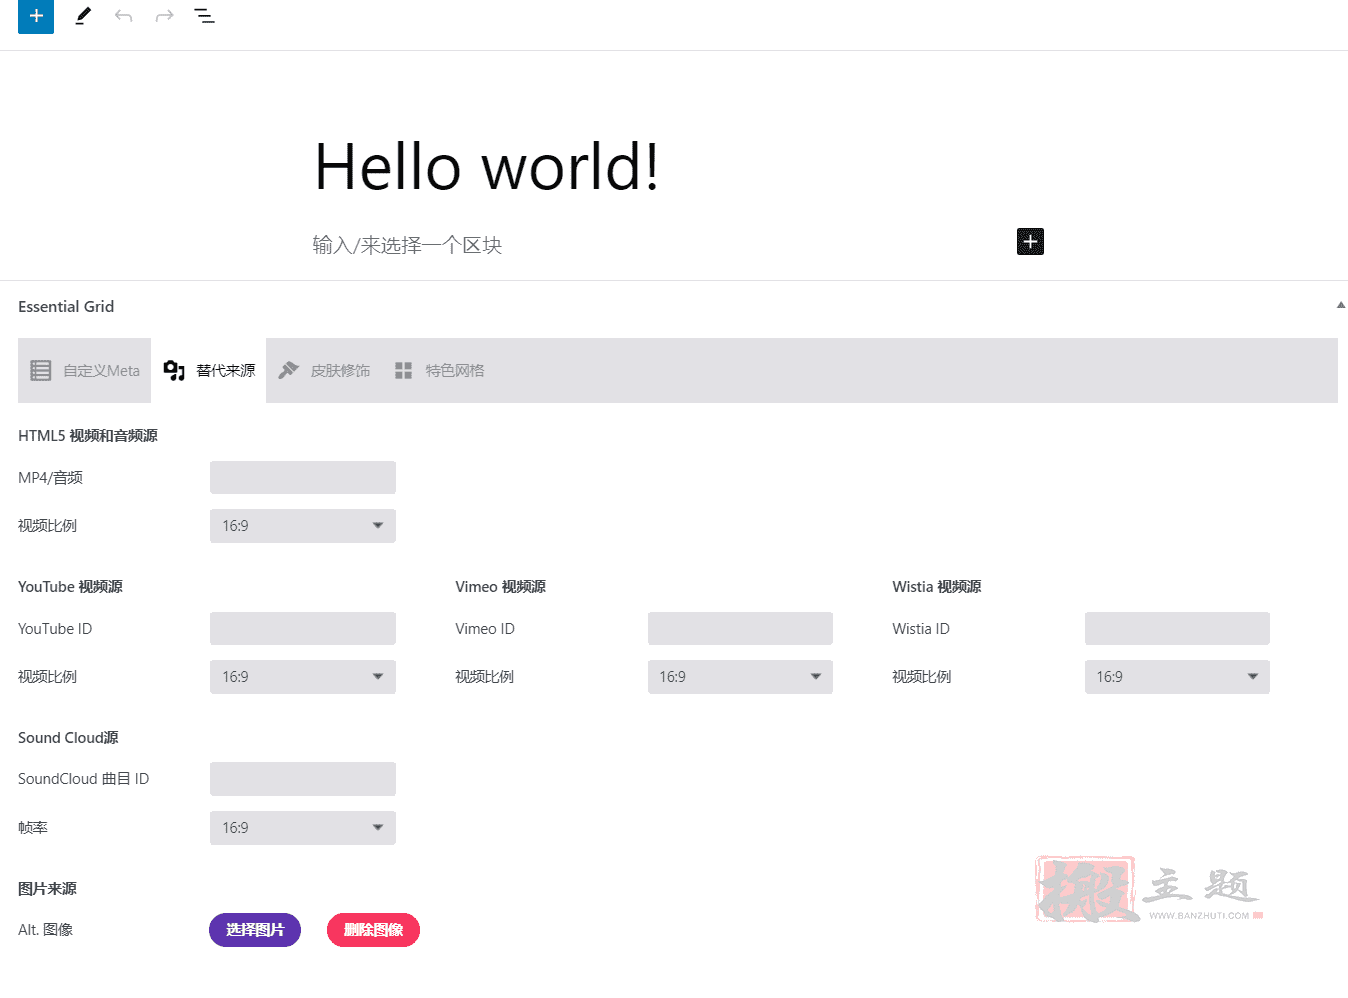This screenshot has width=1348, height=998.
Task: Open Wistia 视频比例 dropdown
Action: (1177, 677)
